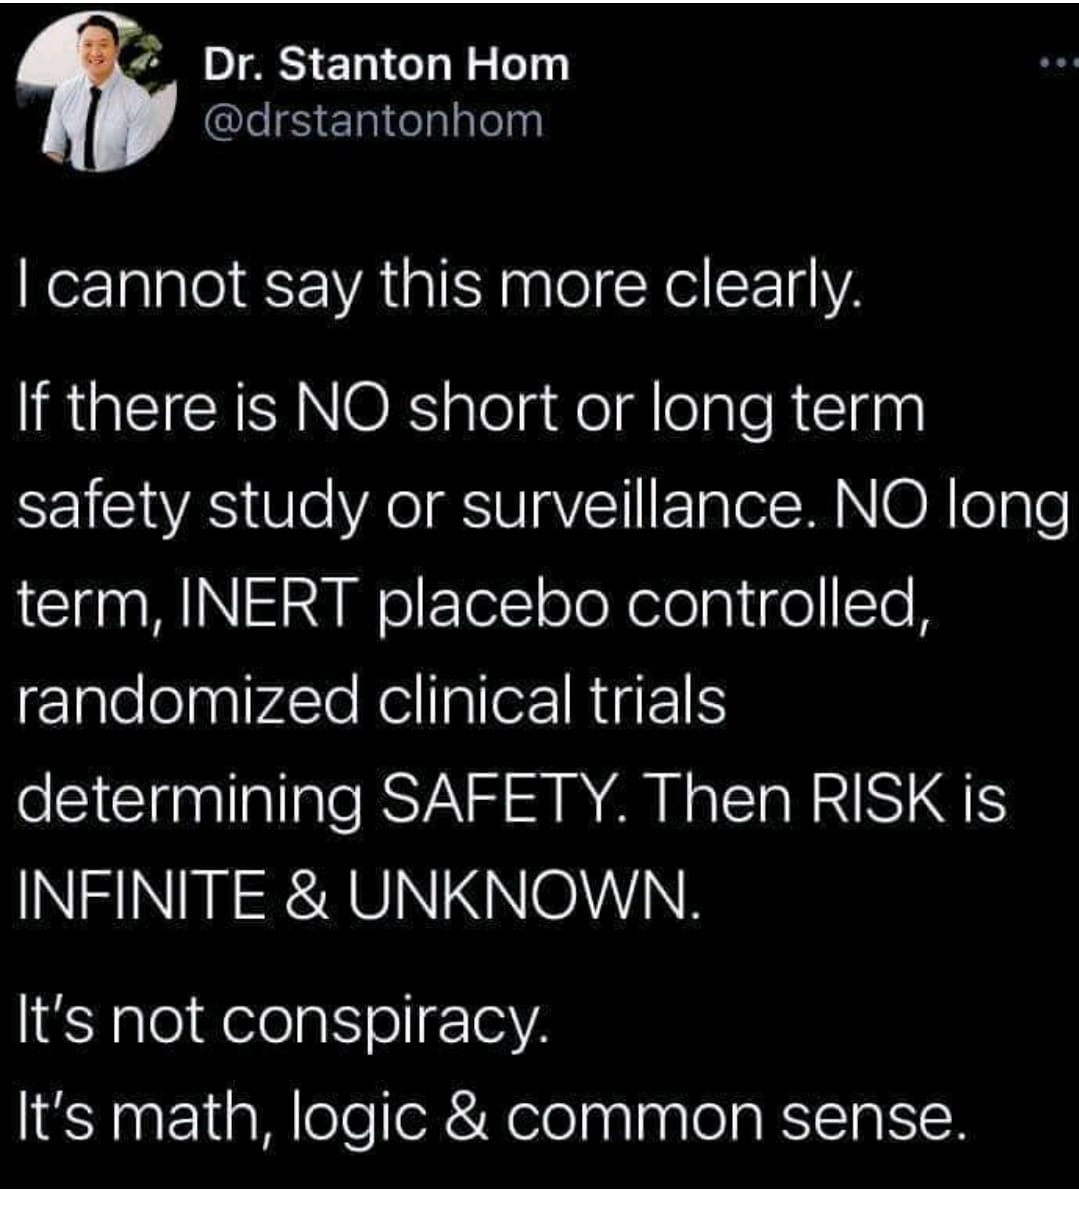Click the line "It's not conspiracy."

[x=283, y=1023]
